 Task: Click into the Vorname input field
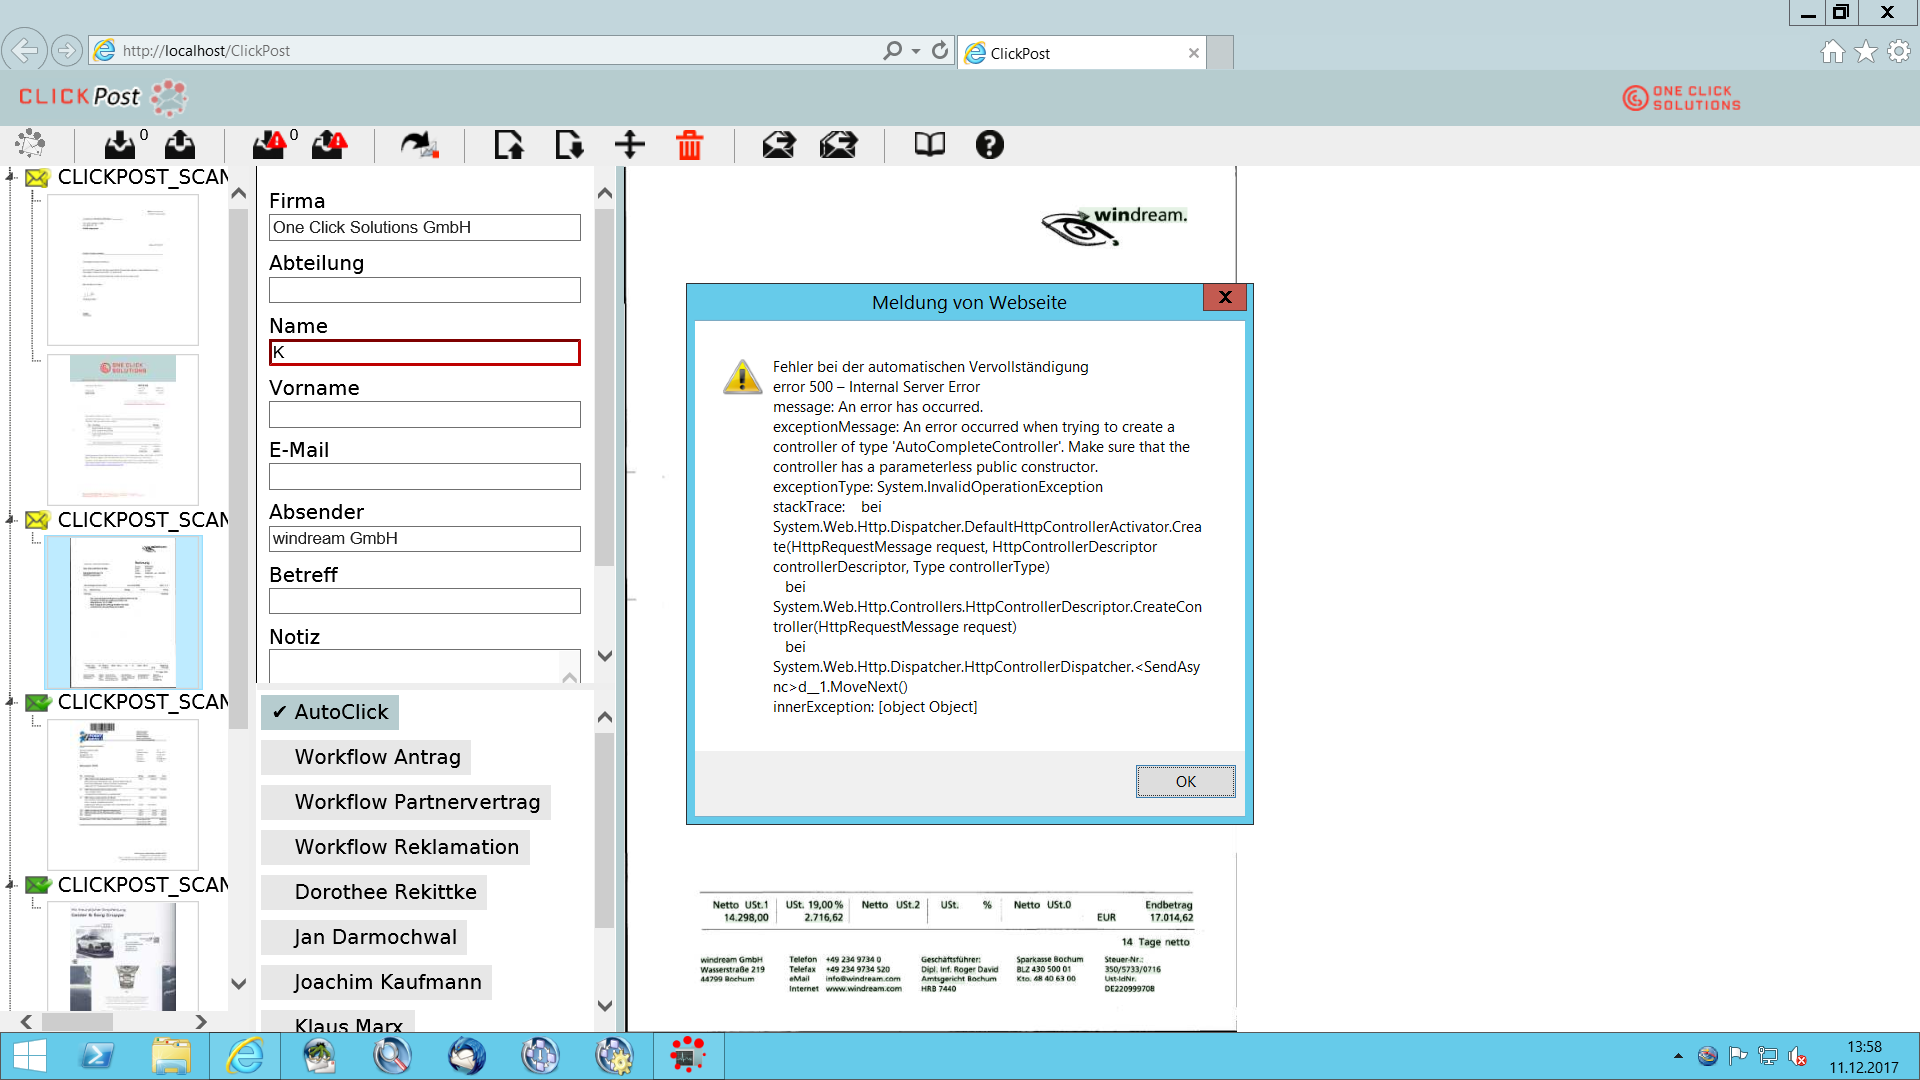[424, 414]
